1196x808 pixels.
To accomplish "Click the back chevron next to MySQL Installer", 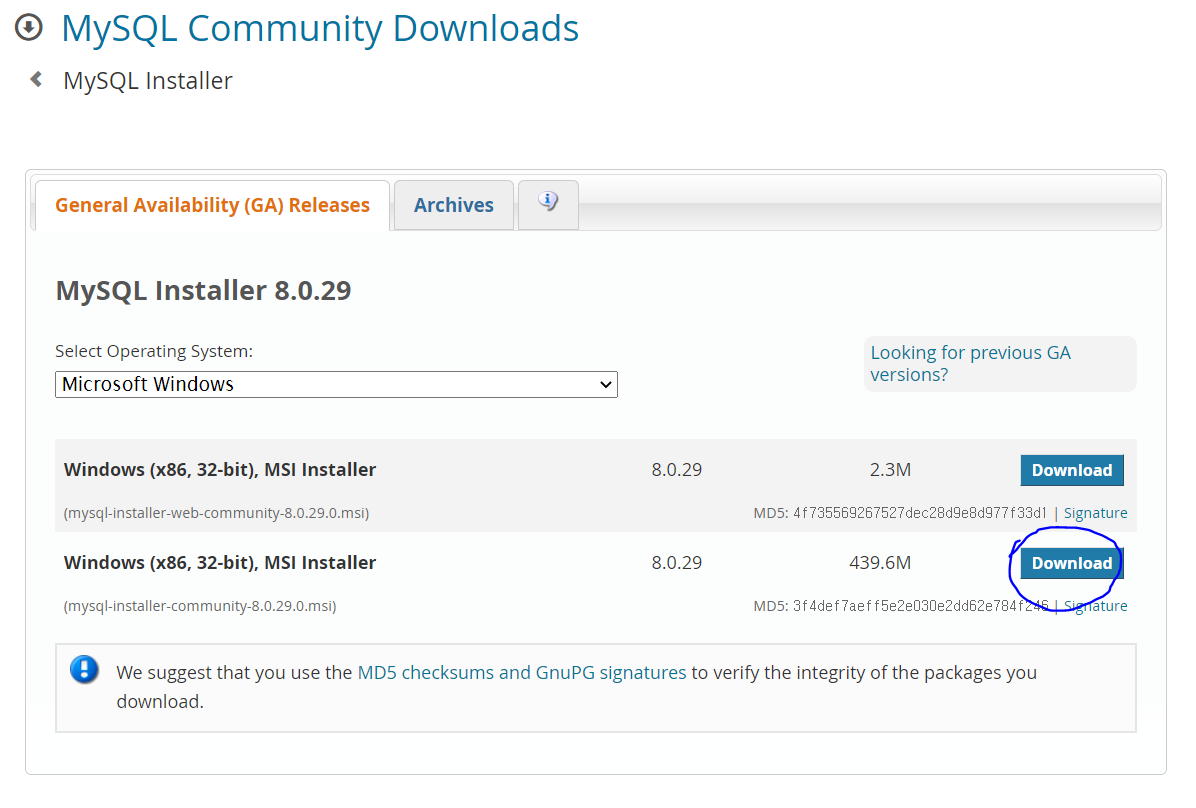I will pyautogui.click(x=36, y=79).
